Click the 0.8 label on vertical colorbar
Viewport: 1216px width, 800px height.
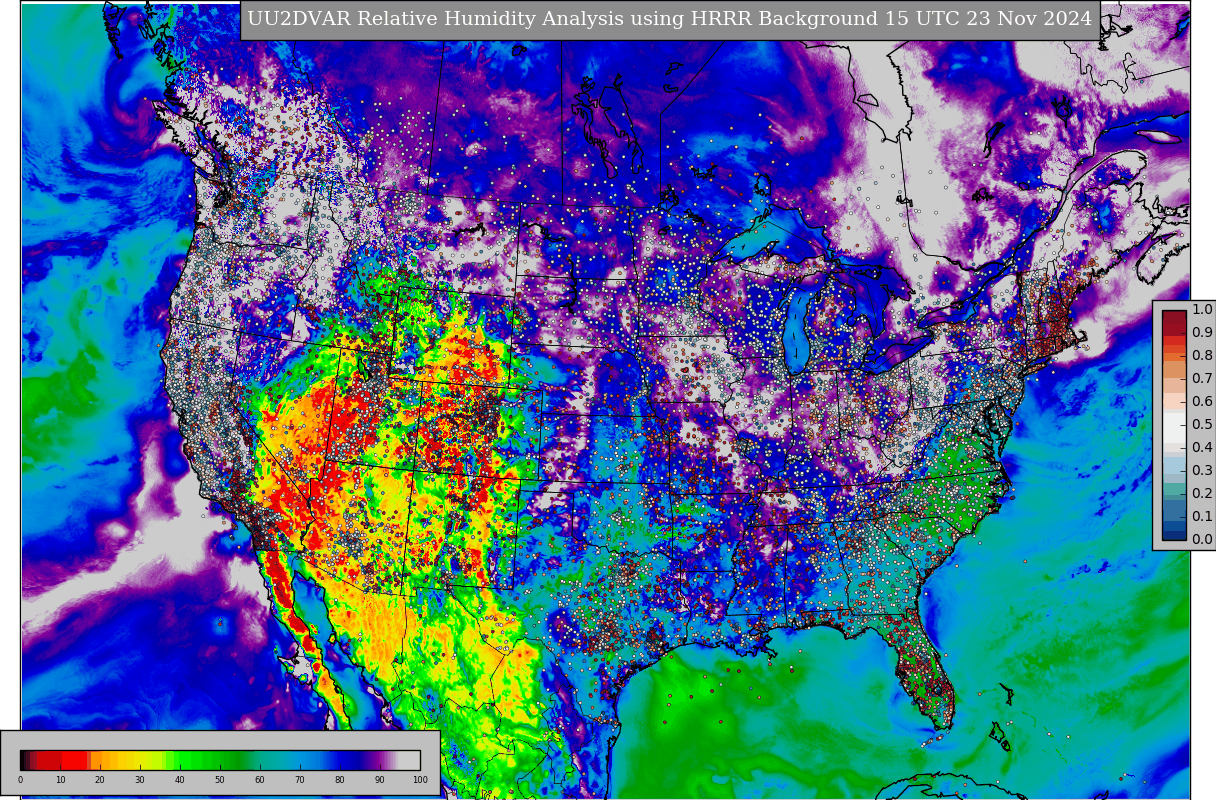(1201, 356)
